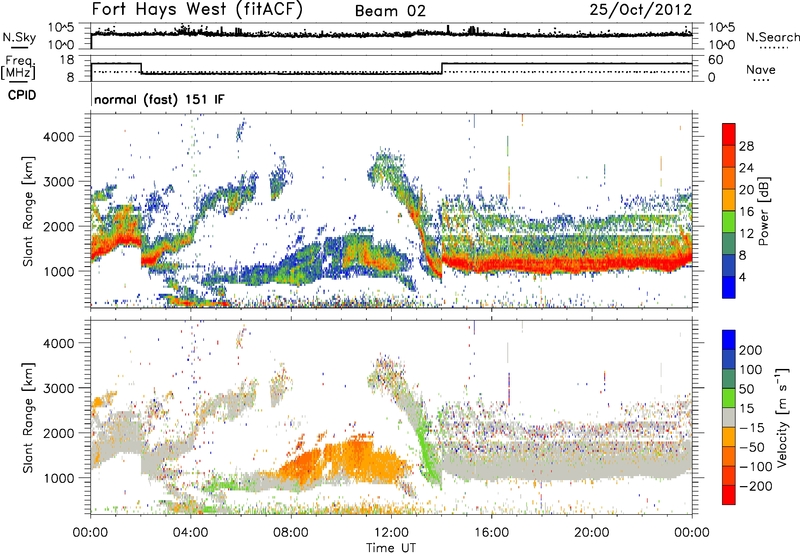Click the date '25/Oct/2012'
This screenshot has height=554, width=800.
[x=641, y=10]
